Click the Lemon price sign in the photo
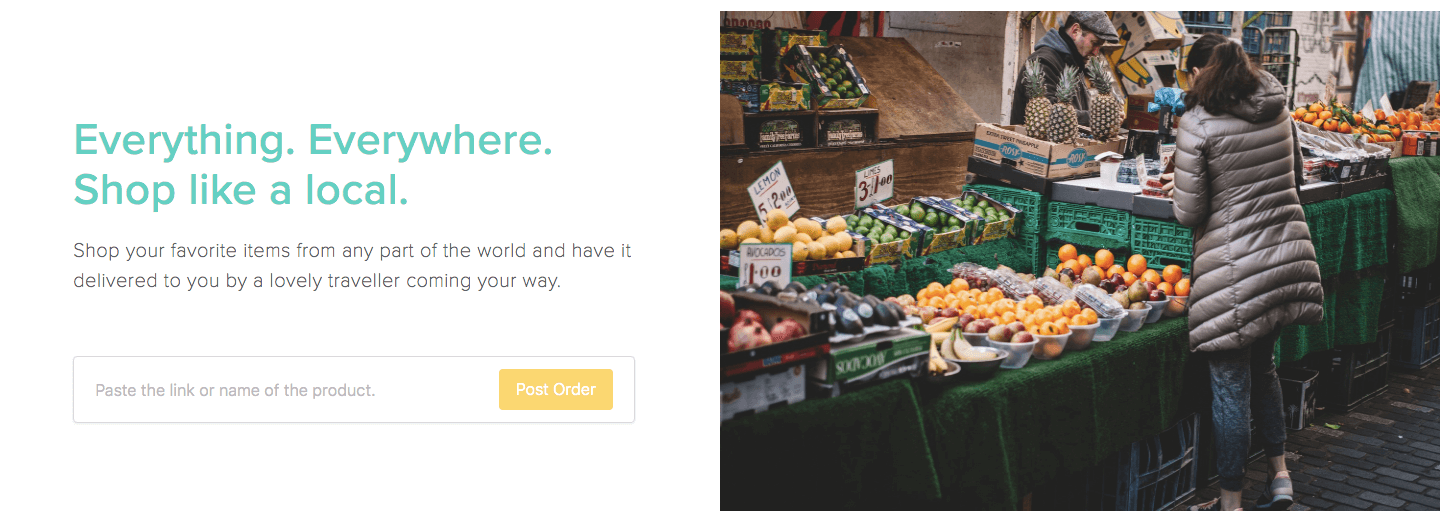The image size is (1440, 532). pyautogui.click(x=773, y=191)
